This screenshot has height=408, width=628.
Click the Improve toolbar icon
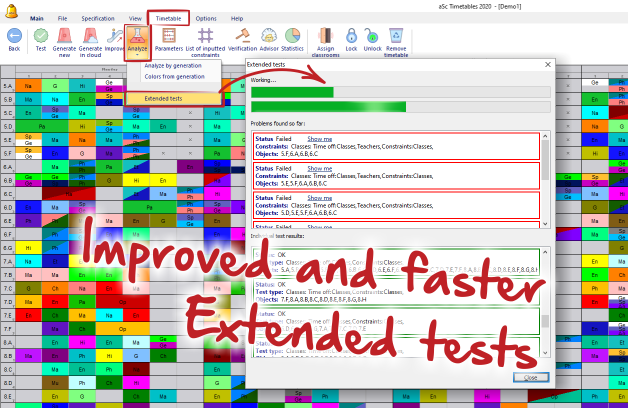tap(115, 36)
